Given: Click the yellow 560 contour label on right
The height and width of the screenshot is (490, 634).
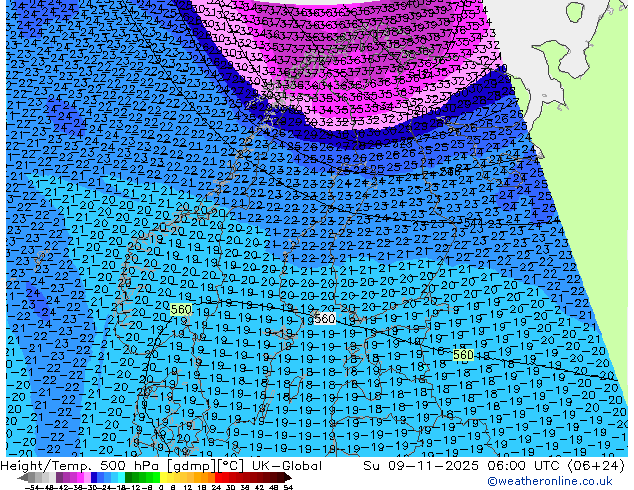Looking at the screenshot, I should [463, 355].
